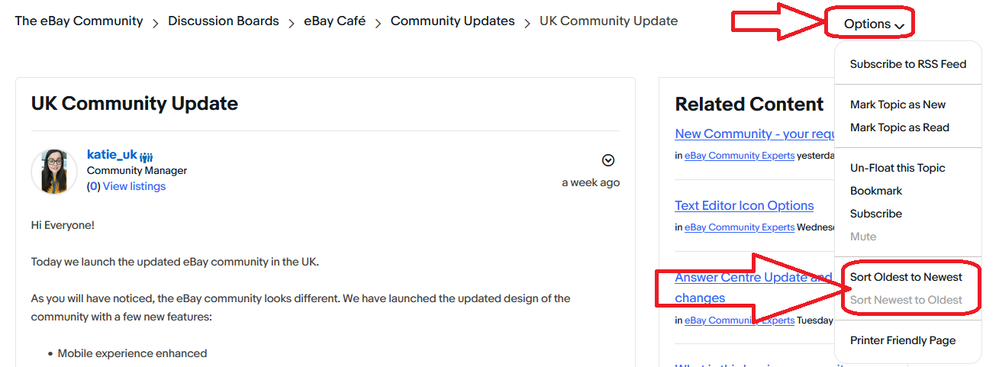999x367 pixels.
Task: Go to Community Updates breadcrumb
Action: click(452, 21)
